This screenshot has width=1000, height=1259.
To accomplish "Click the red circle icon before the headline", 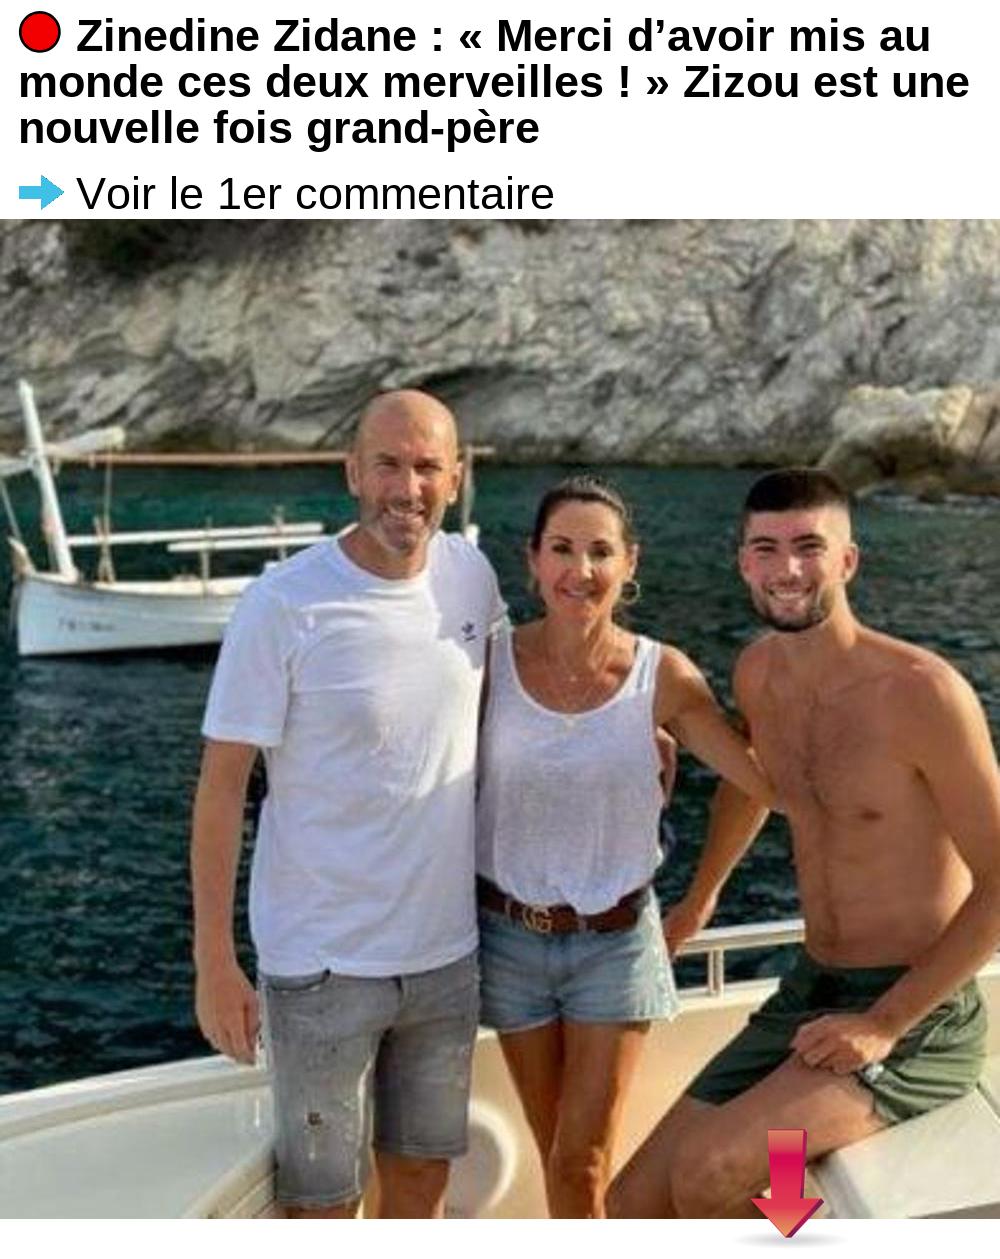I will click(x=40, y=33).
